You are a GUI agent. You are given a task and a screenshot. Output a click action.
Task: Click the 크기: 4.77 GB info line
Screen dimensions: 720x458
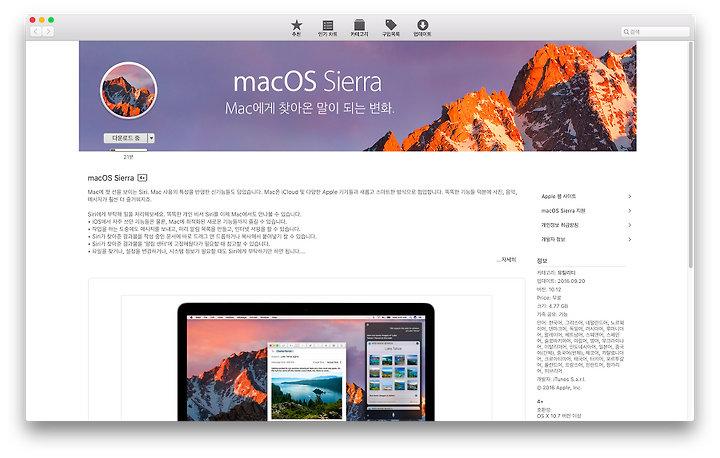[552, 306]
